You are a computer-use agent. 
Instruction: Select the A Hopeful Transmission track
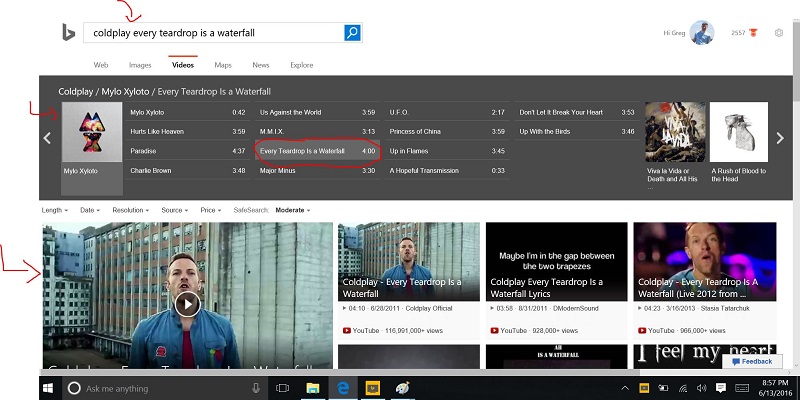[x=447, y=170]
